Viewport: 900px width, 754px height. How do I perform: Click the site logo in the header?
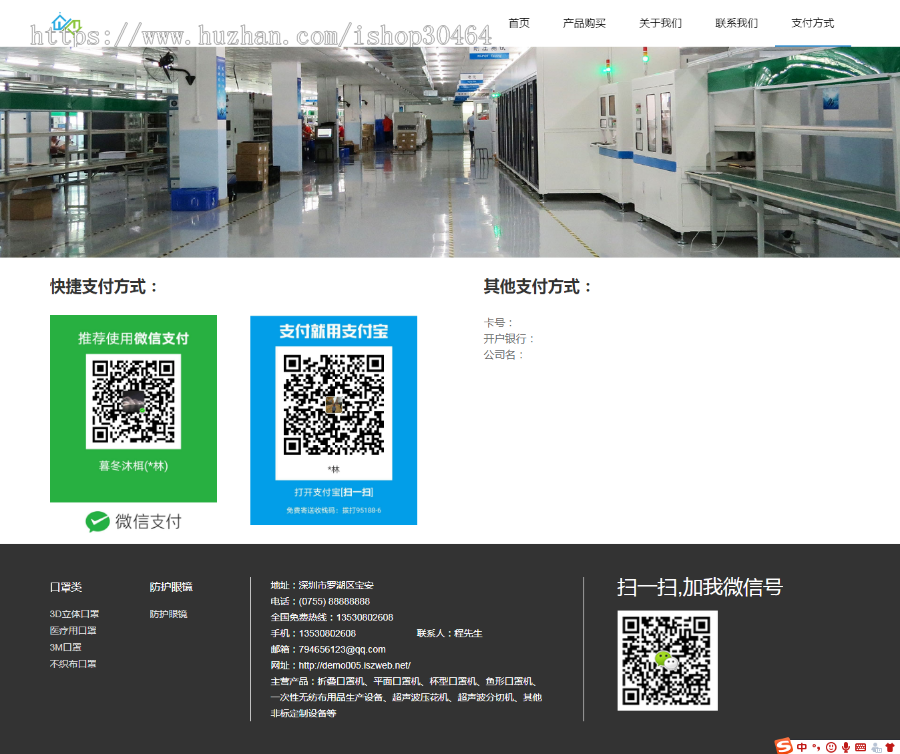[66, 23]
